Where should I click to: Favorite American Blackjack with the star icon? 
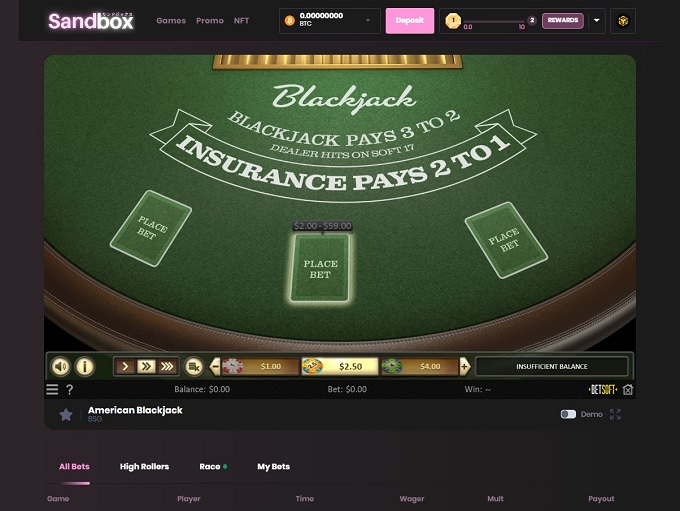66,415
